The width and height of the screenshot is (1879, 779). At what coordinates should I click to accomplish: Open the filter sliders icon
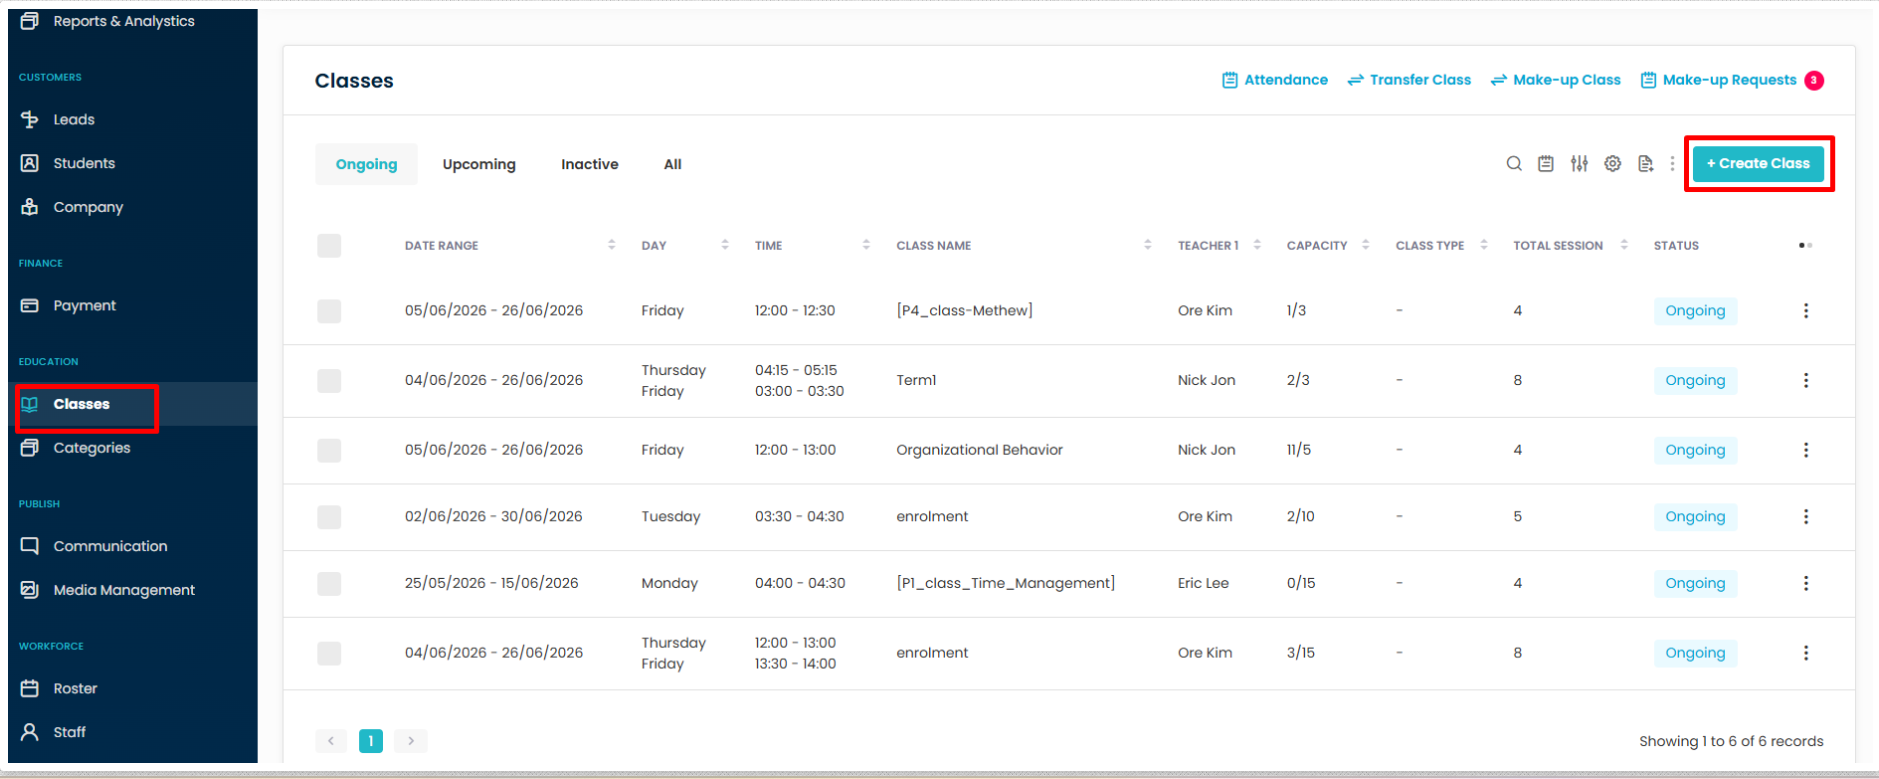(x=1579, y=164)
